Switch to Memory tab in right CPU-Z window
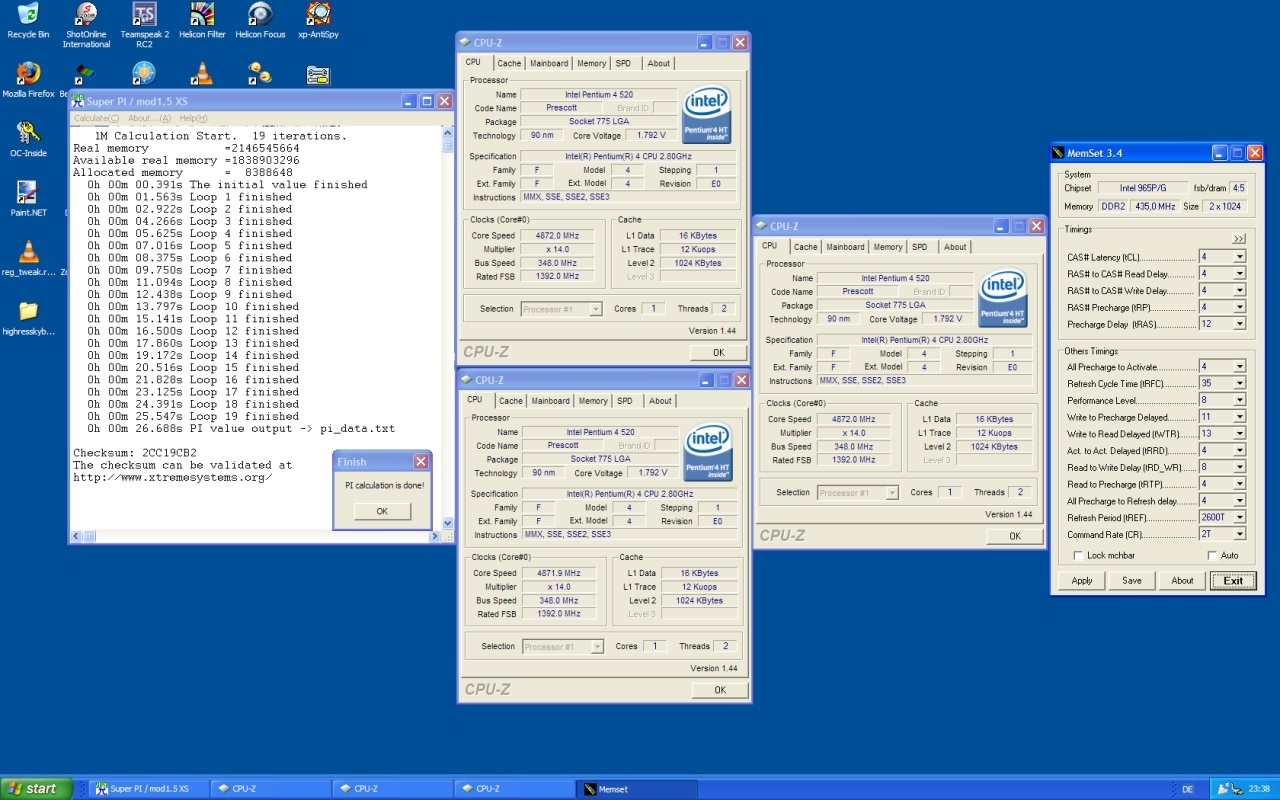Image resolution: width=1280 pixels, height=800 pixels. [887, 247]
